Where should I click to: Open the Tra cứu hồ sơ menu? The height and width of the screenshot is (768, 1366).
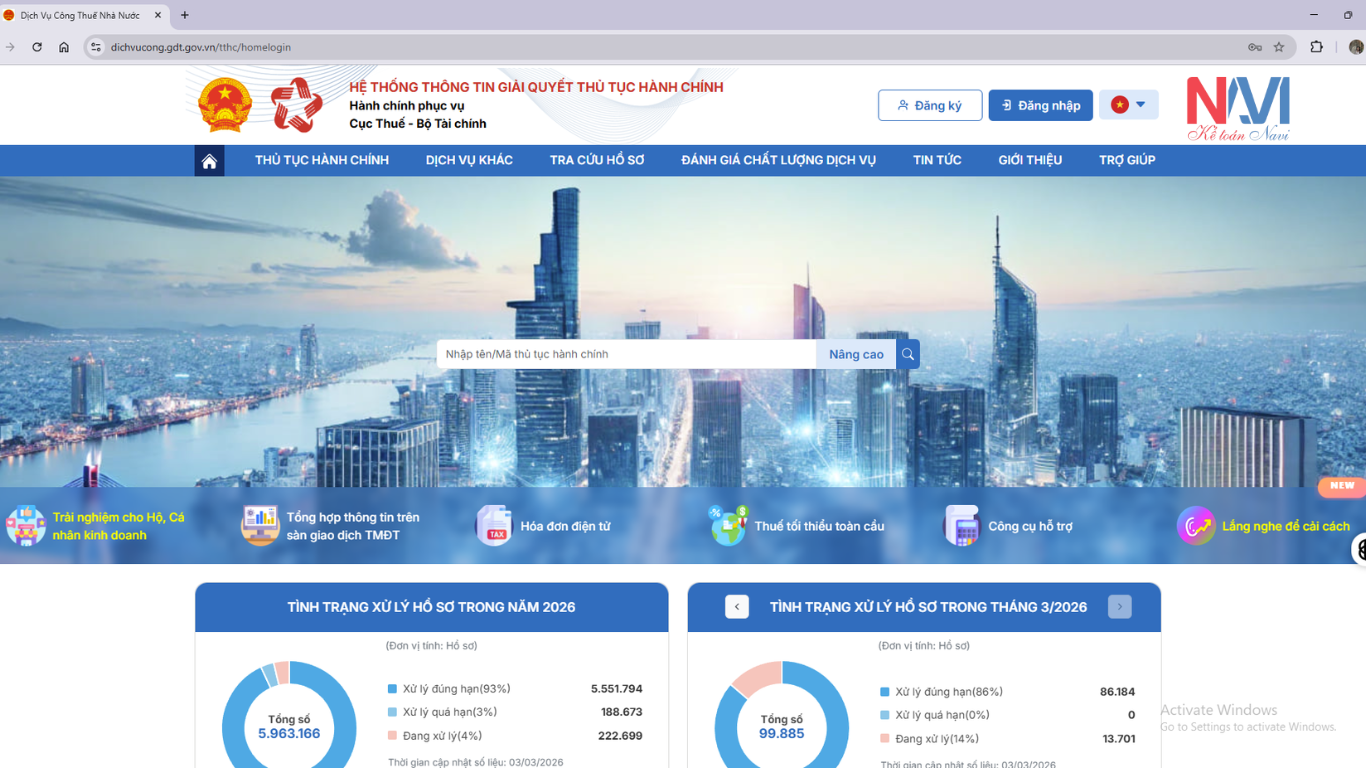[x=597, y=160]
